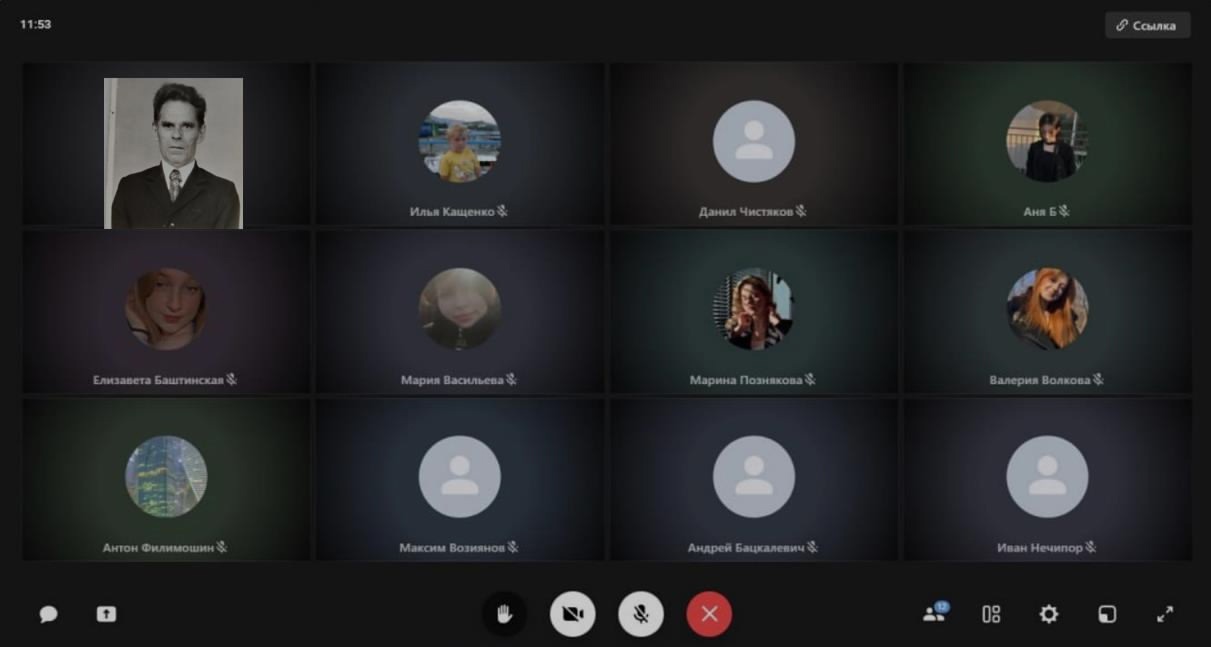The height and width of the screenshot is (647, 1211).
Task: Click Марина Познякова's avatar
Action: coord(753,309)
